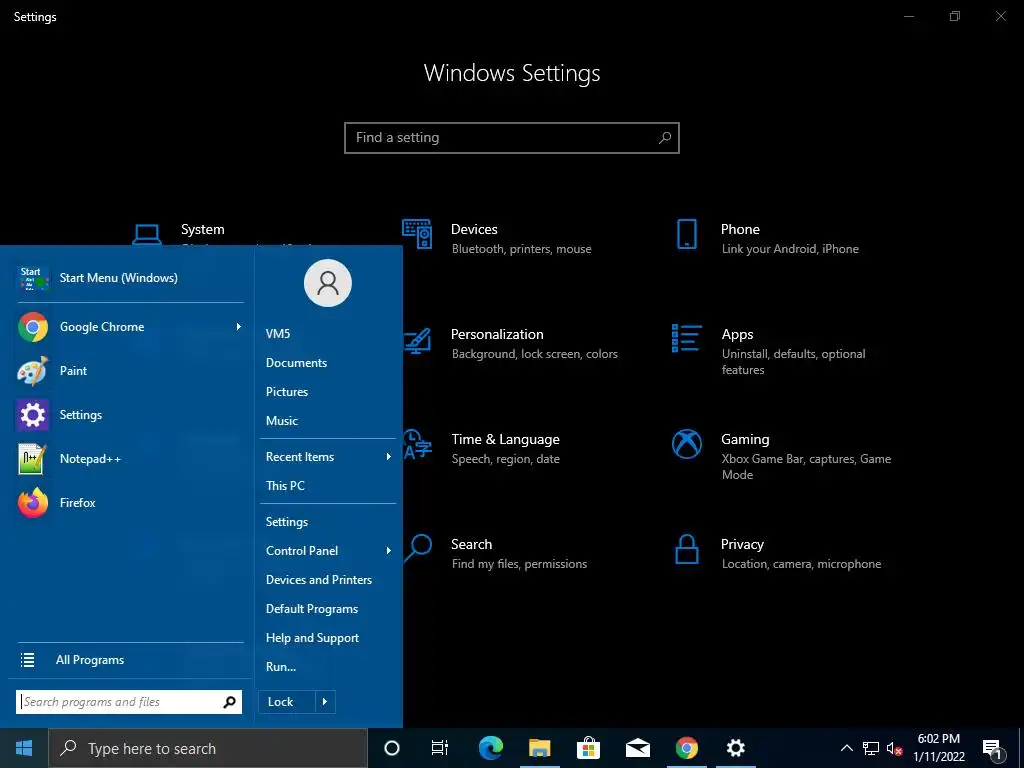
Task: Open the notification action center icon
Action: tap(993, 748)
